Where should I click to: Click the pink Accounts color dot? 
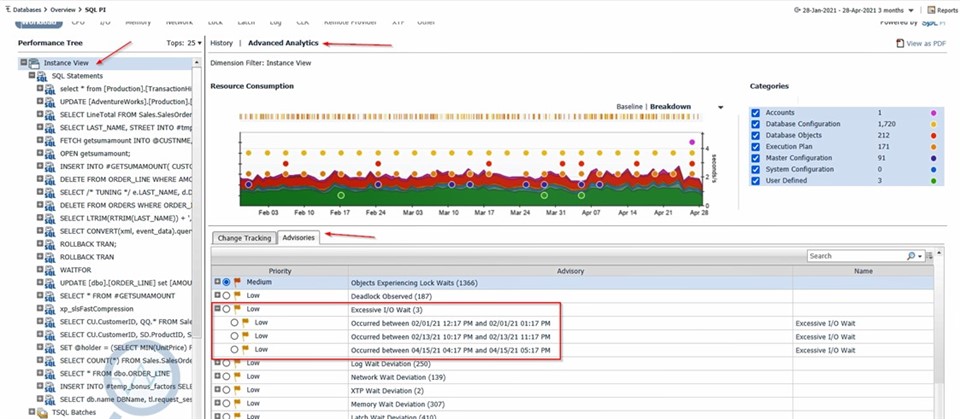[x=934, y=113]
